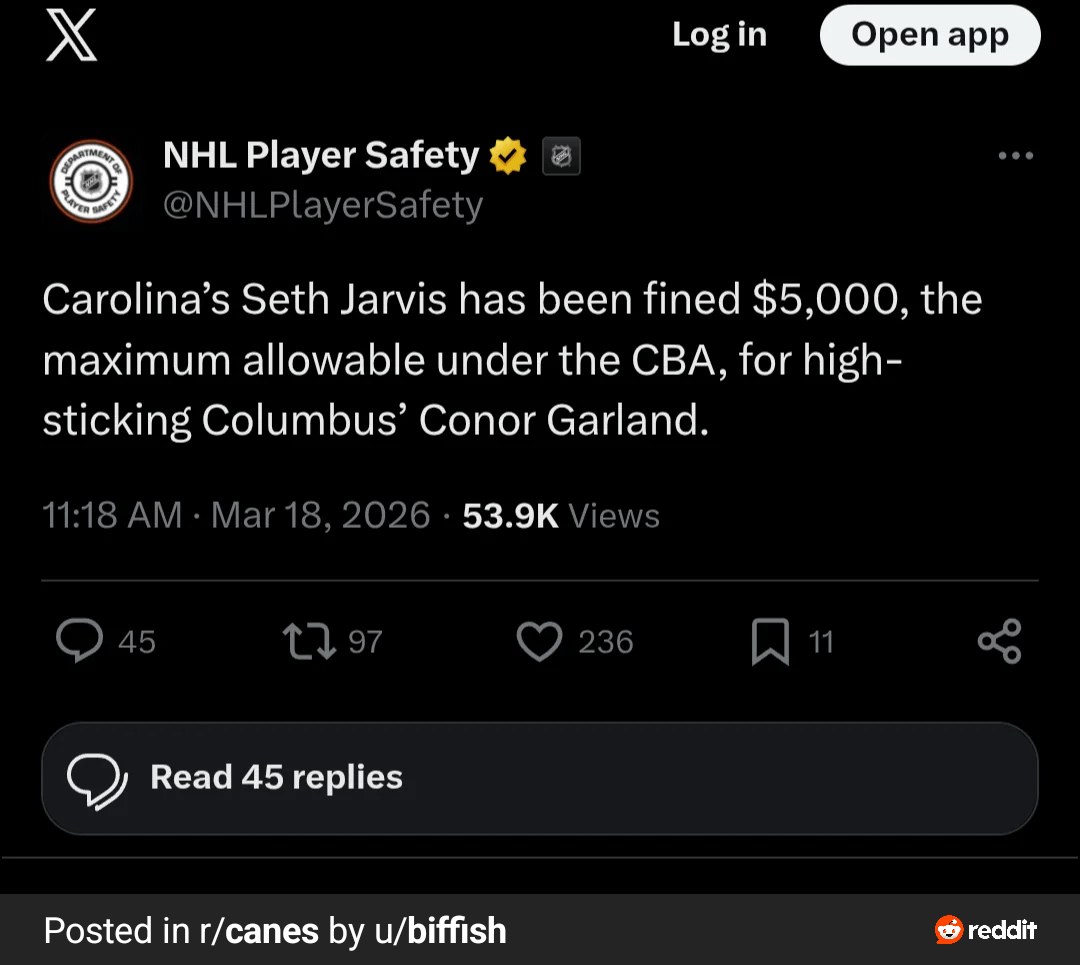
Task: Click the tweet timestamp Mar 18, 2026
Action: (320, 515)
